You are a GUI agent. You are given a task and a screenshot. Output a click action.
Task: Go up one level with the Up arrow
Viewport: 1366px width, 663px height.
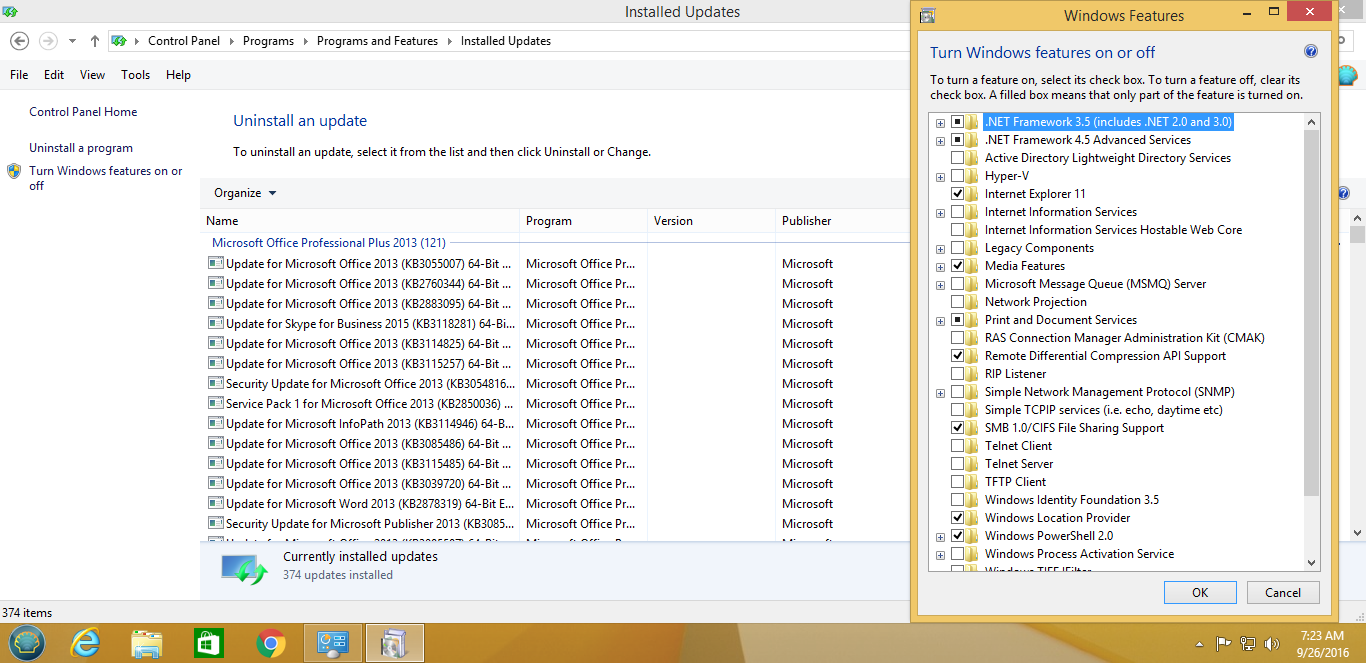[x=95, y=41]
